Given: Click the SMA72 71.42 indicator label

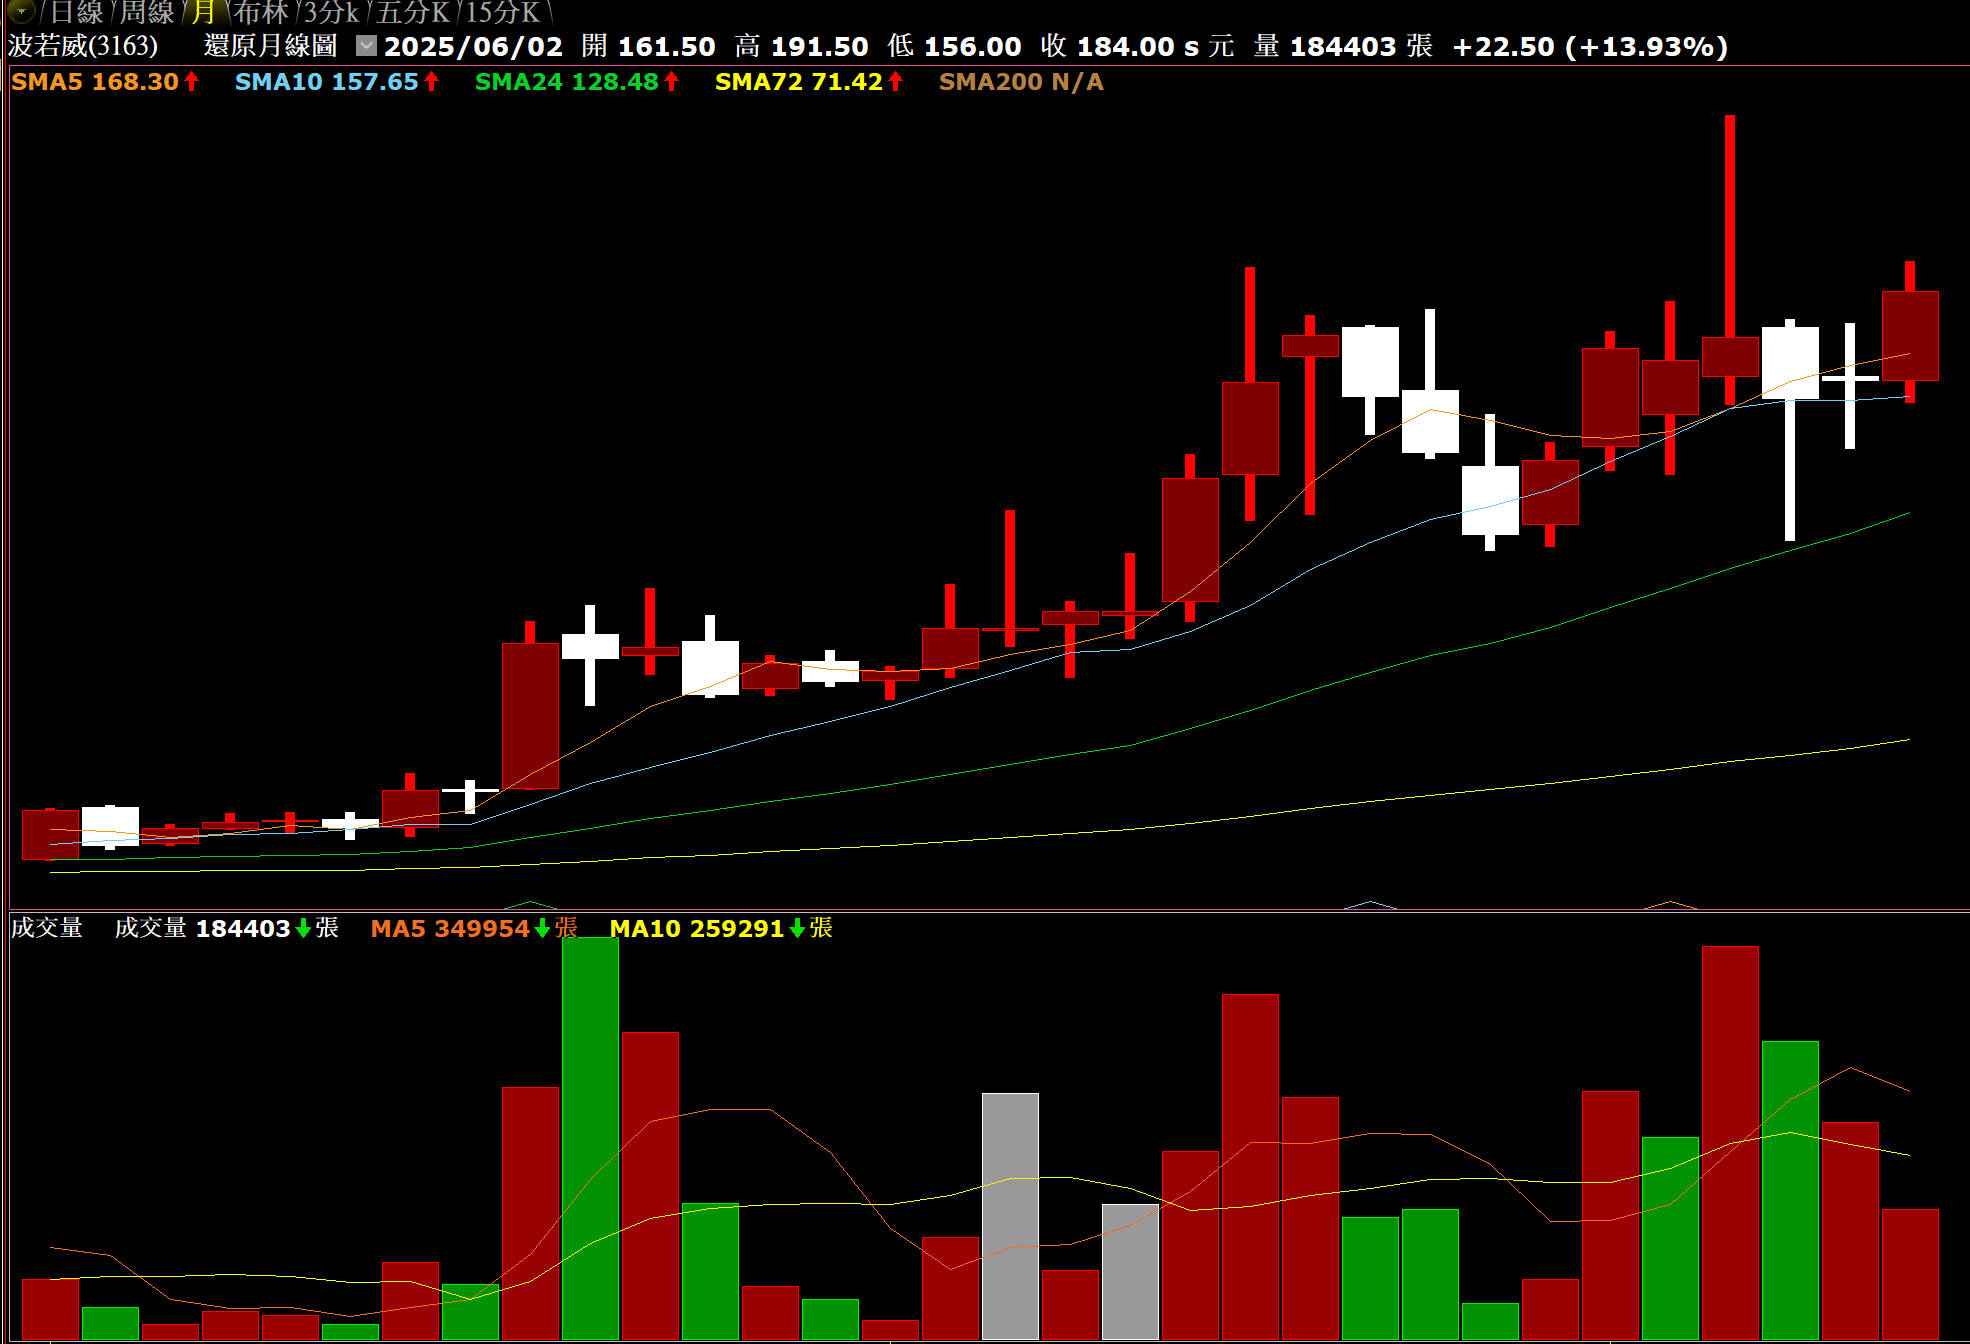Looking at the screenshot, I should [798, 82].
